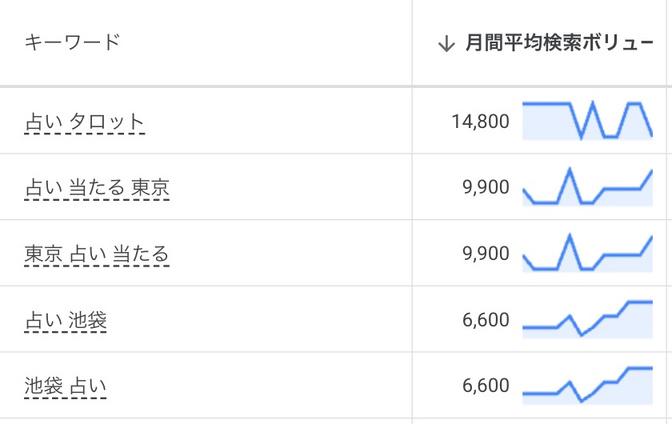Click 9,900 volume in 占い 当たる 東京 row
Image resolution: width=672 pixels, height=424 pixels.
tap(486, 188)
